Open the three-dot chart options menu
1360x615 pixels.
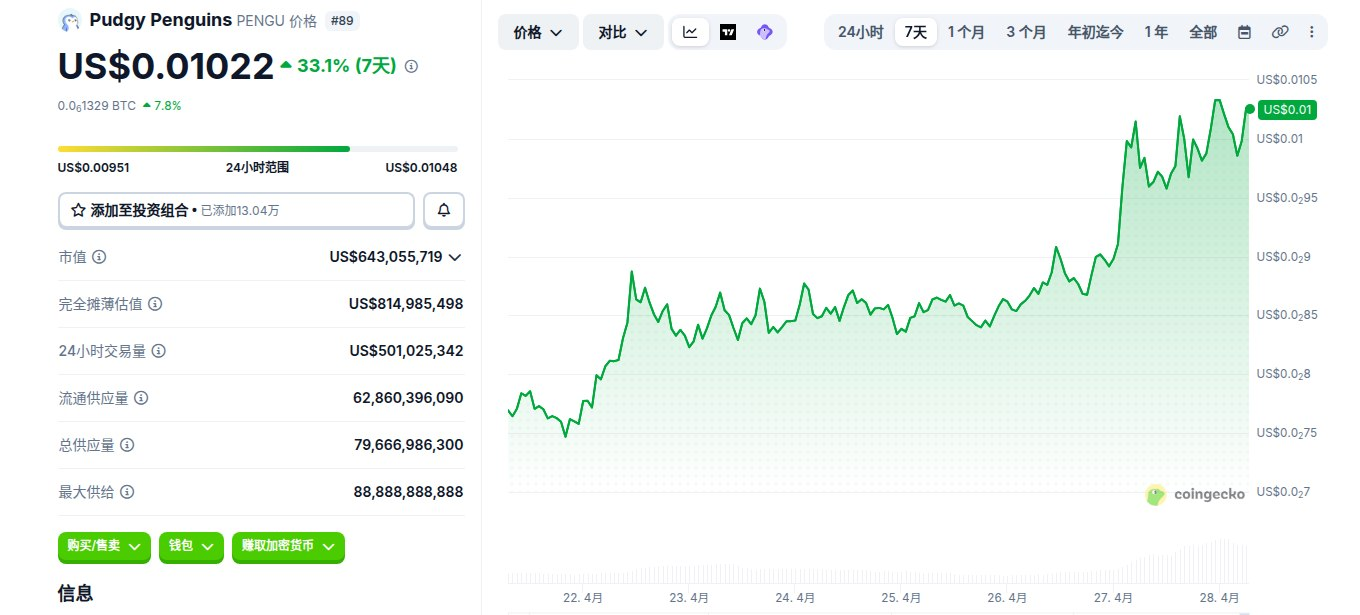click(1312, 32)
